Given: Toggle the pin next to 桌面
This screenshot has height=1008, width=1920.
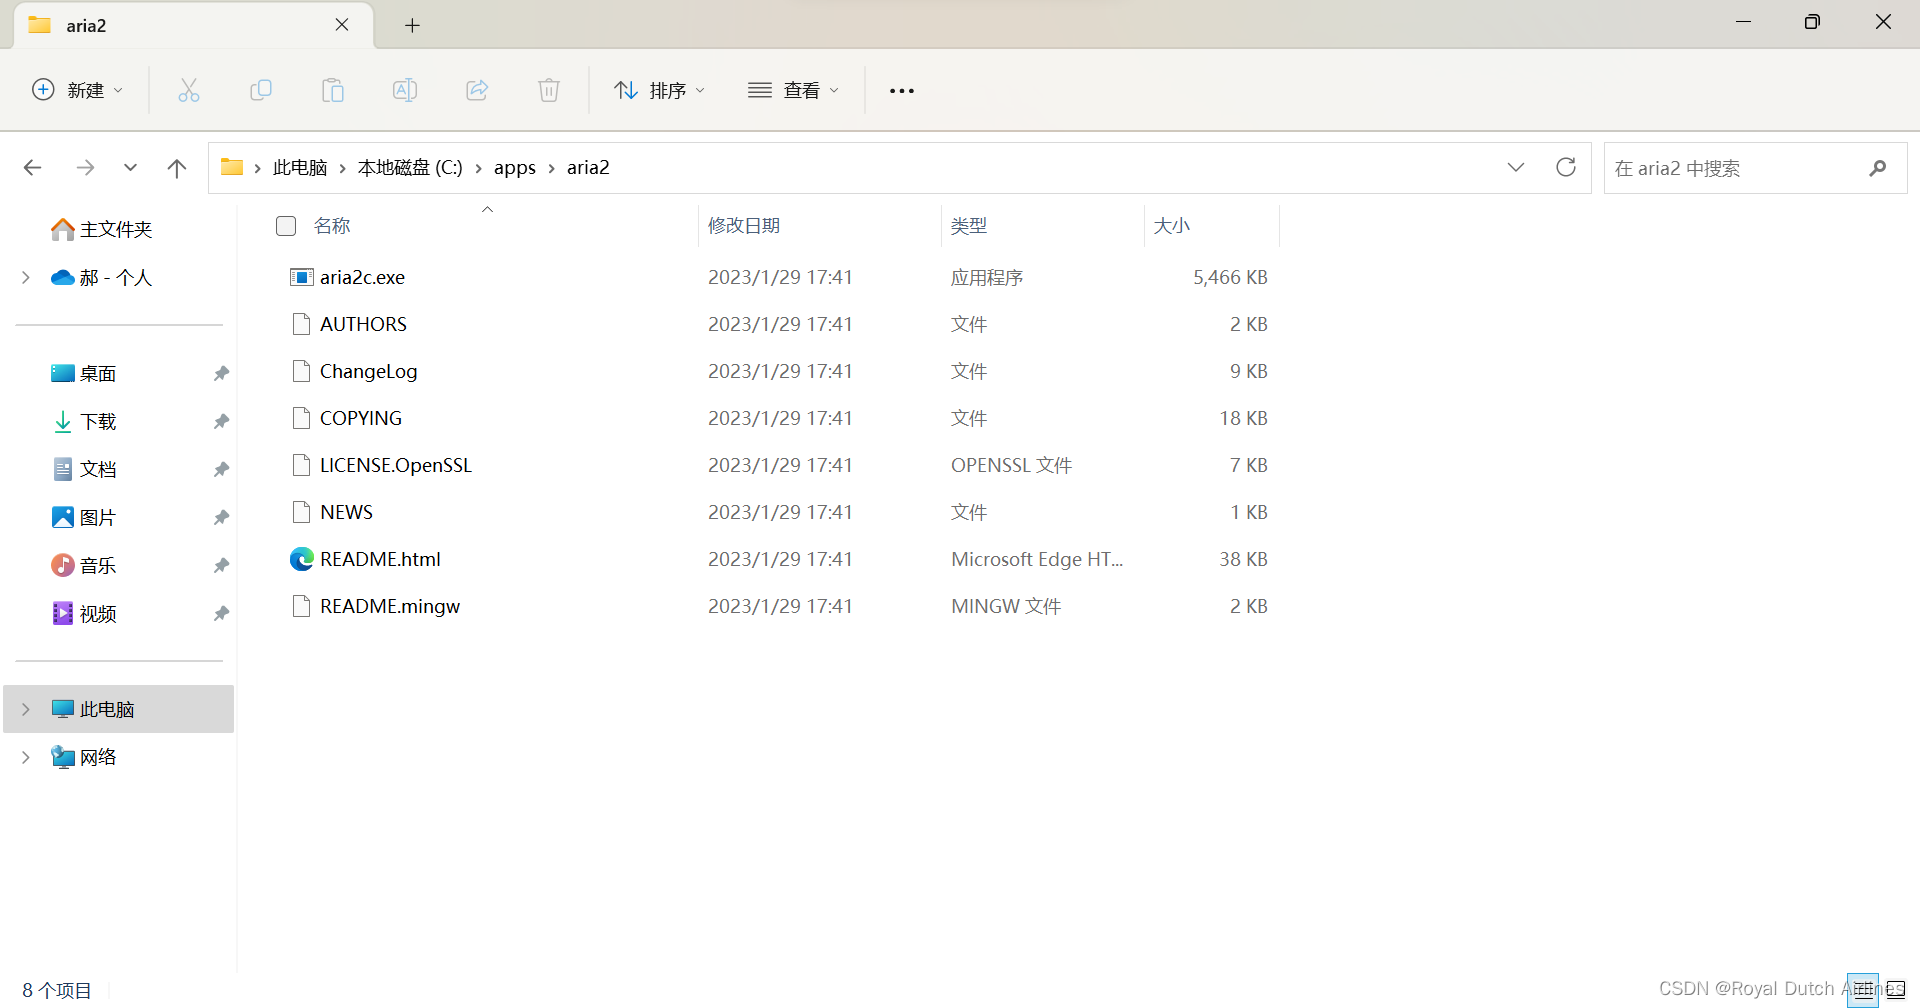Looking at the screenshot, I should tap(220, 372).
